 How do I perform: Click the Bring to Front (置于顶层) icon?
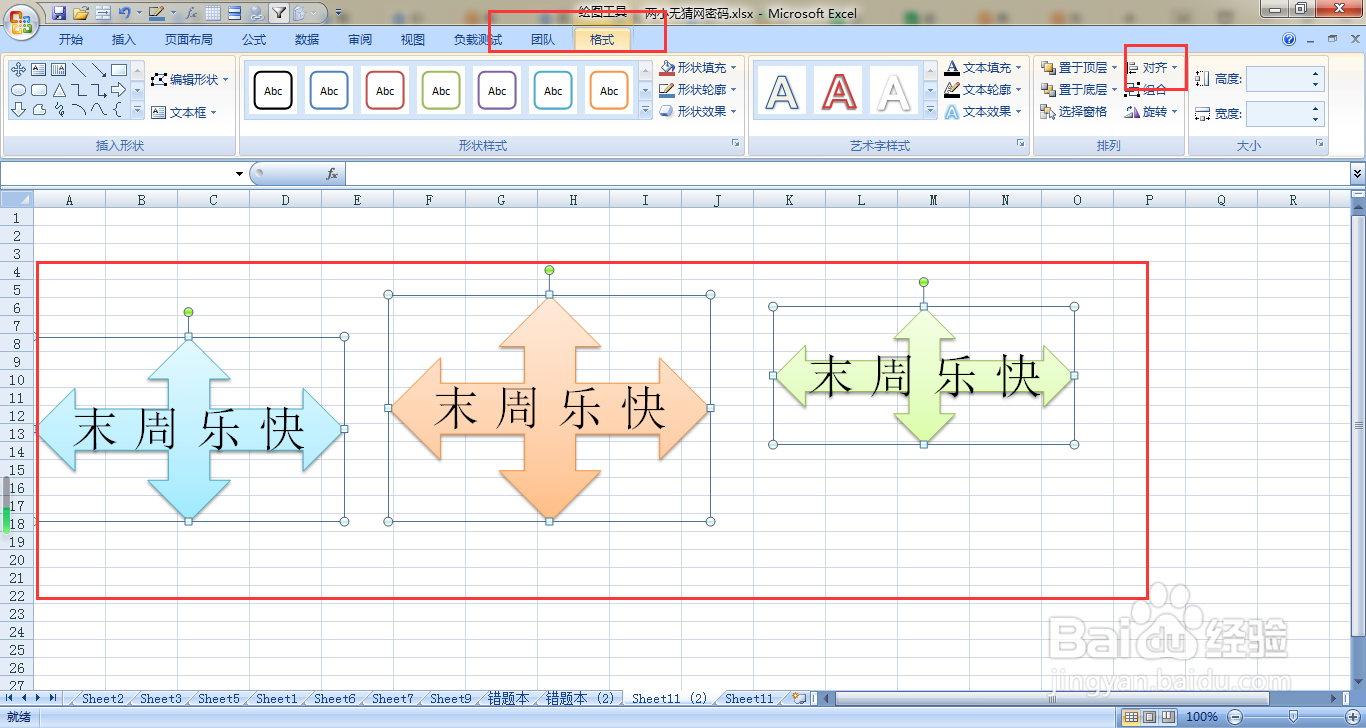1048,68
